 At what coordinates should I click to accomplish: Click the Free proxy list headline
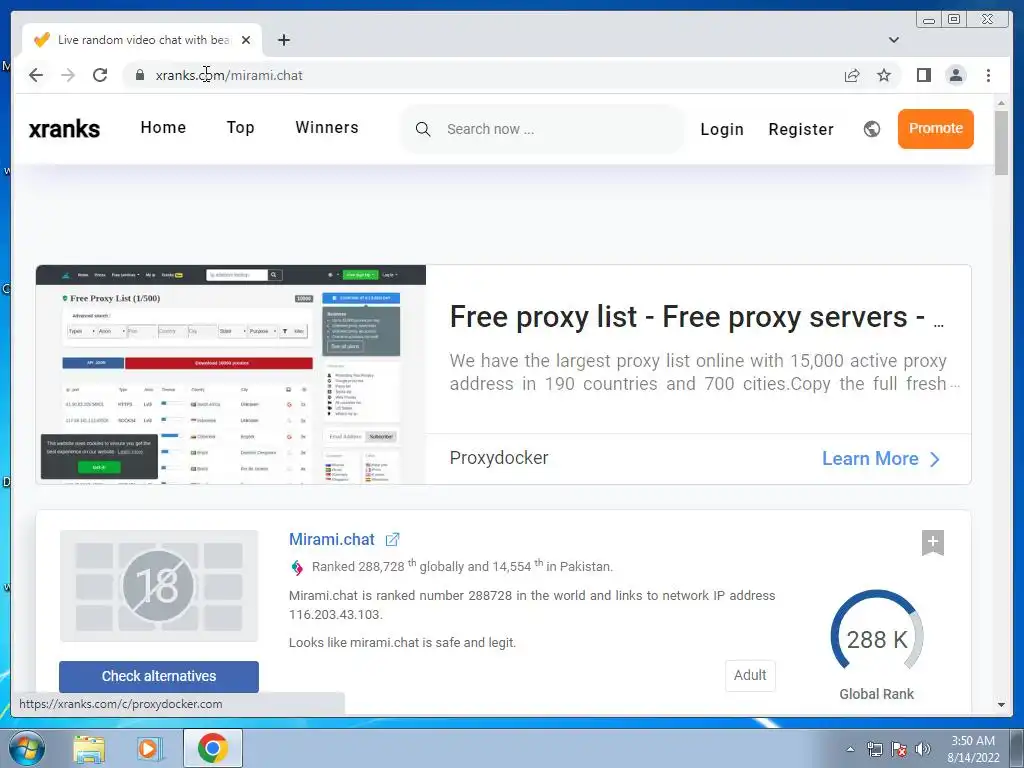click(696, 317)
